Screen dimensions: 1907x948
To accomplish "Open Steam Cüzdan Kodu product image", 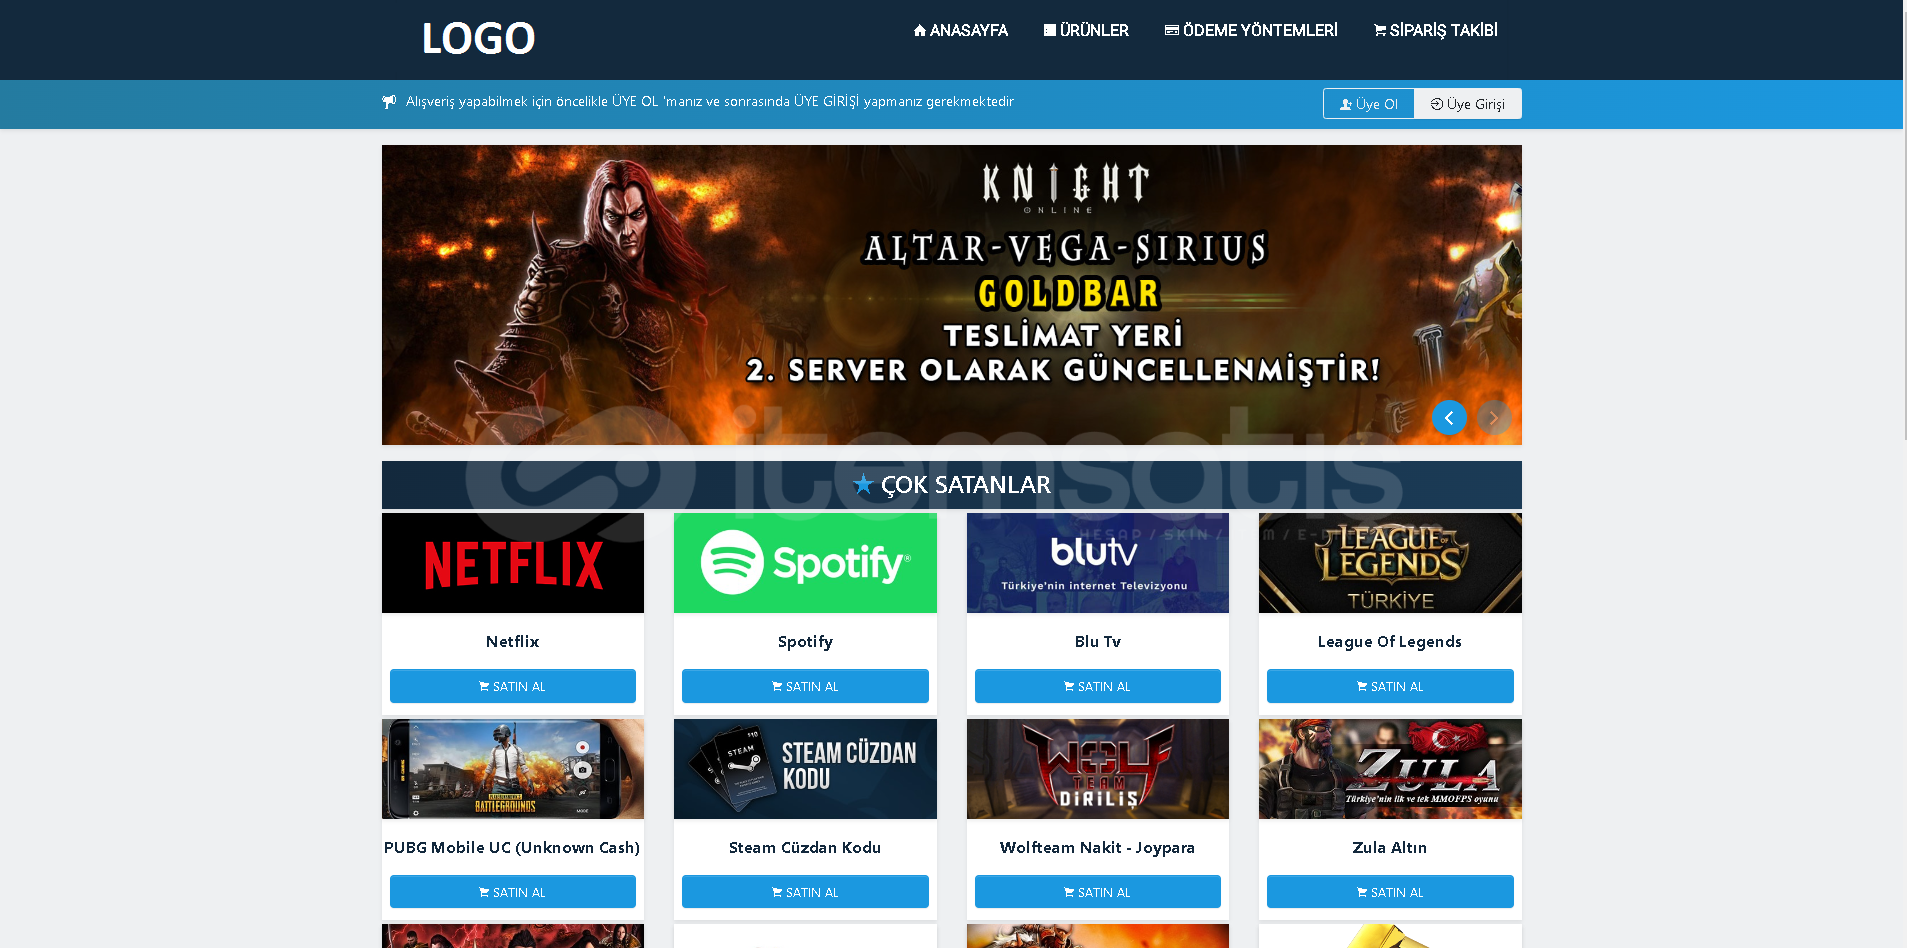I will tap(805, 769).
